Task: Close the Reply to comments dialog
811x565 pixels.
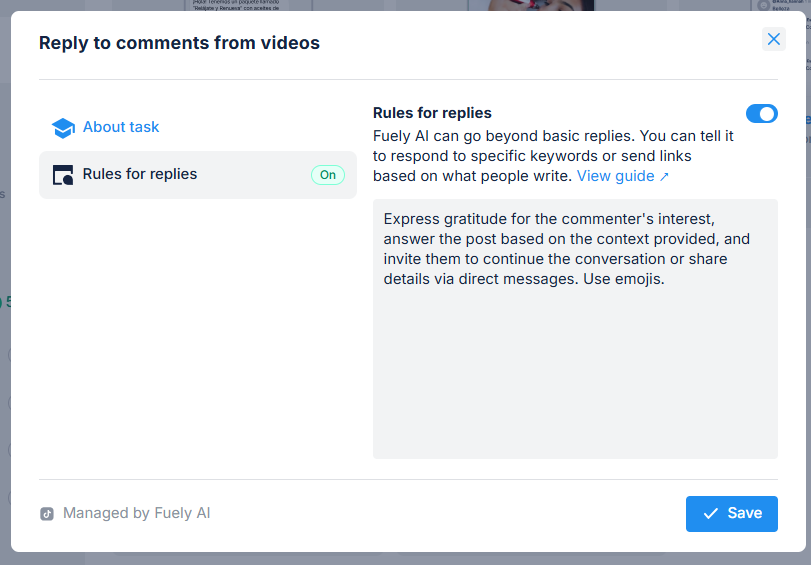Action: (773, 39)
